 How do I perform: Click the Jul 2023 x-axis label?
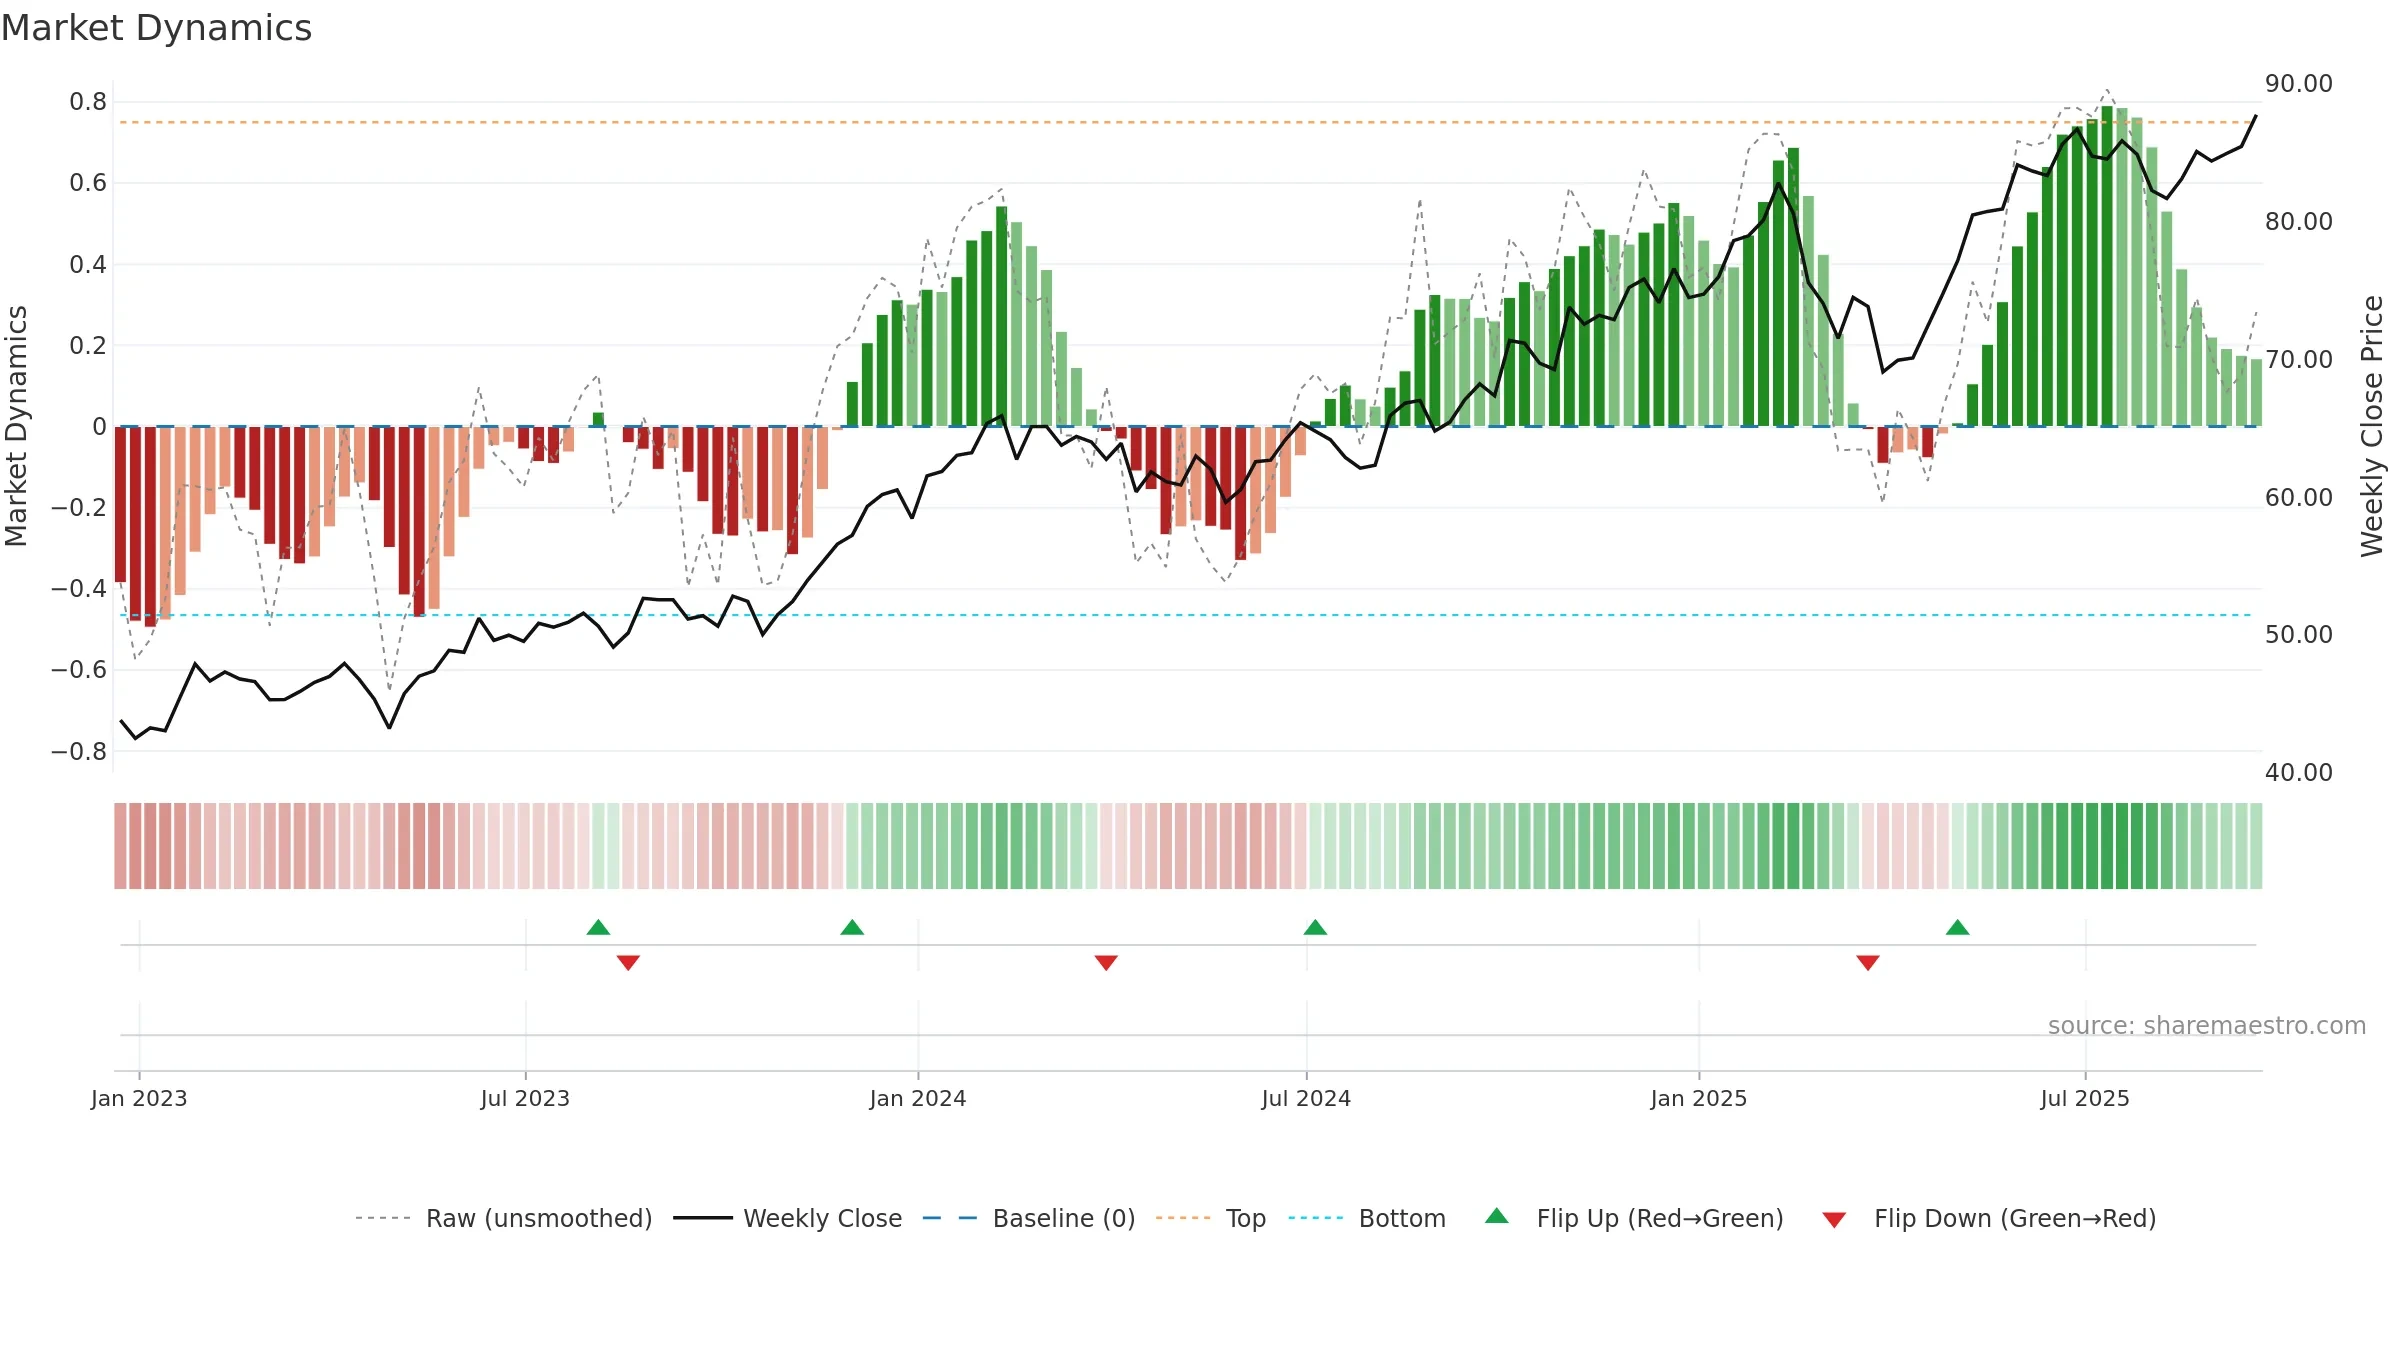click(x=525, y=1098)
